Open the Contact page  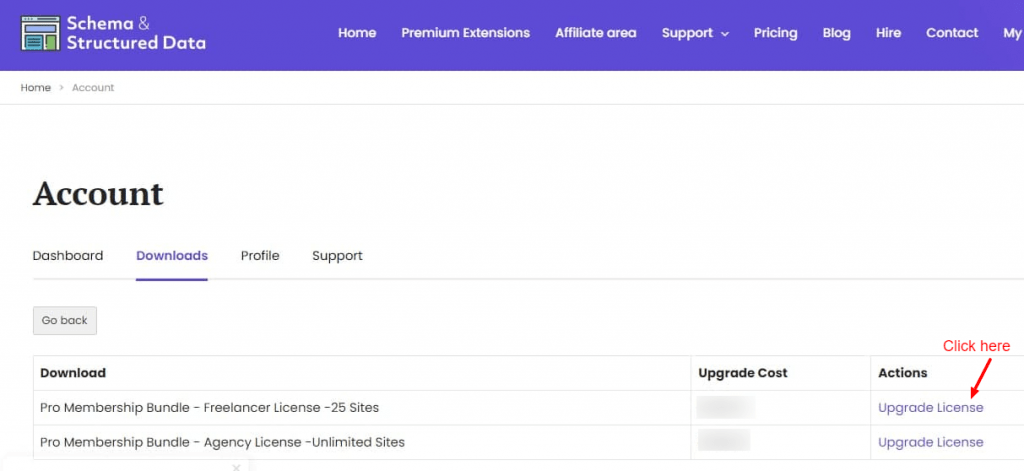pos(952,33)
